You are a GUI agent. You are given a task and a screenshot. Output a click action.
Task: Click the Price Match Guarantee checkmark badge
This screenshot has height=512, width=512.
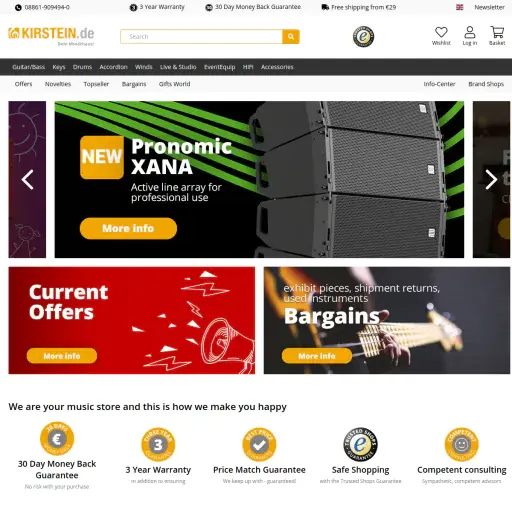click(259, 444)
